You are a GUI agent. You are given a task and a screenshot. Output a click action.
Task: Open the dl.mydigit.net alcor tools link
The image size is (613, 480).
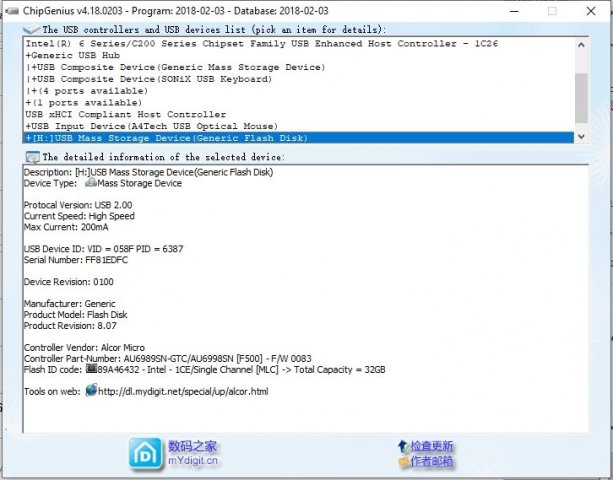(x=185, y=391)
